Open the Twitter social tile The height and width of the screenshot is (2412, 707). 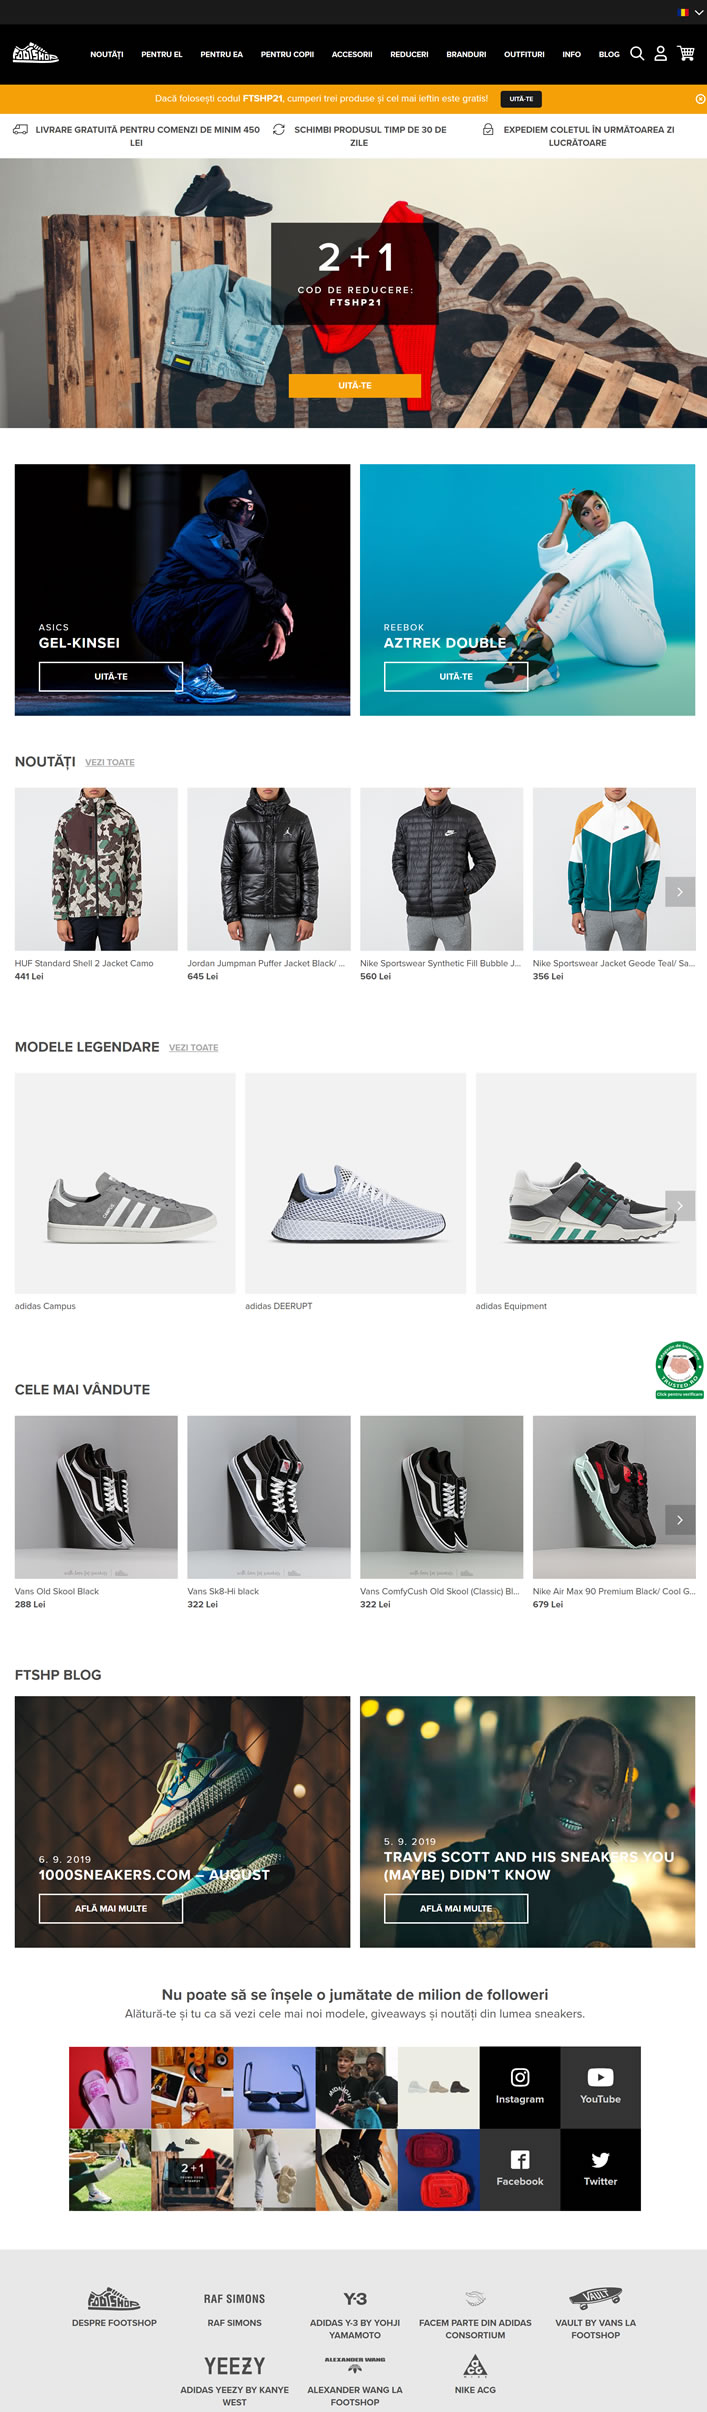coord(601,2169)
